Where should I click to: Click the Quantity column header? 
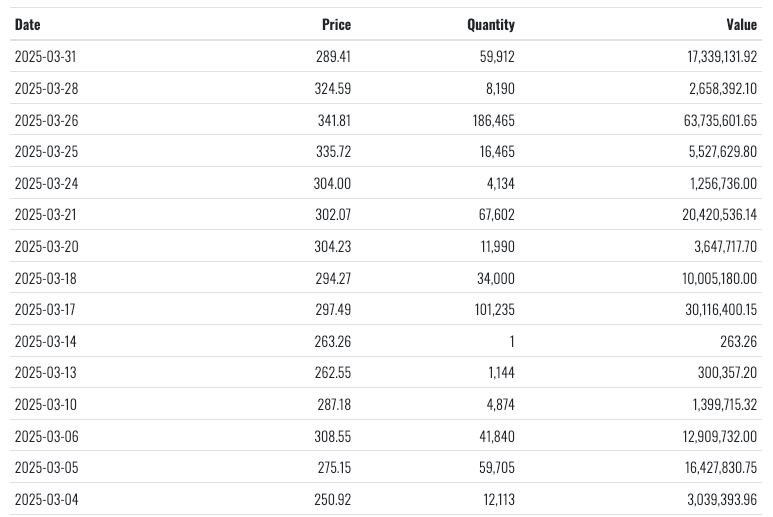tap(490, 24)
